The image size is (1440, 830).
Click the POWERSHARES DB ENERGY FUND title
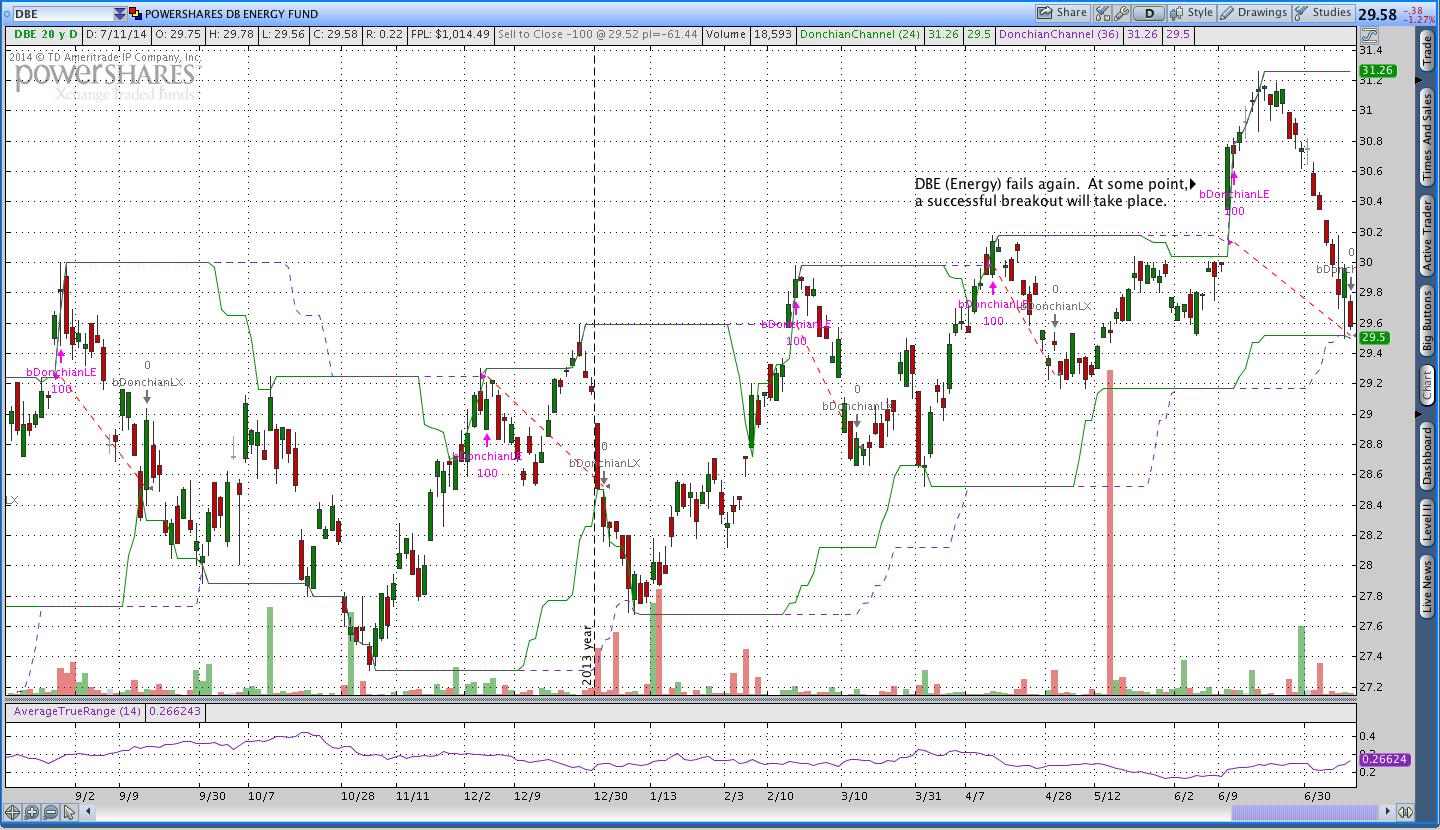[232, 14]
